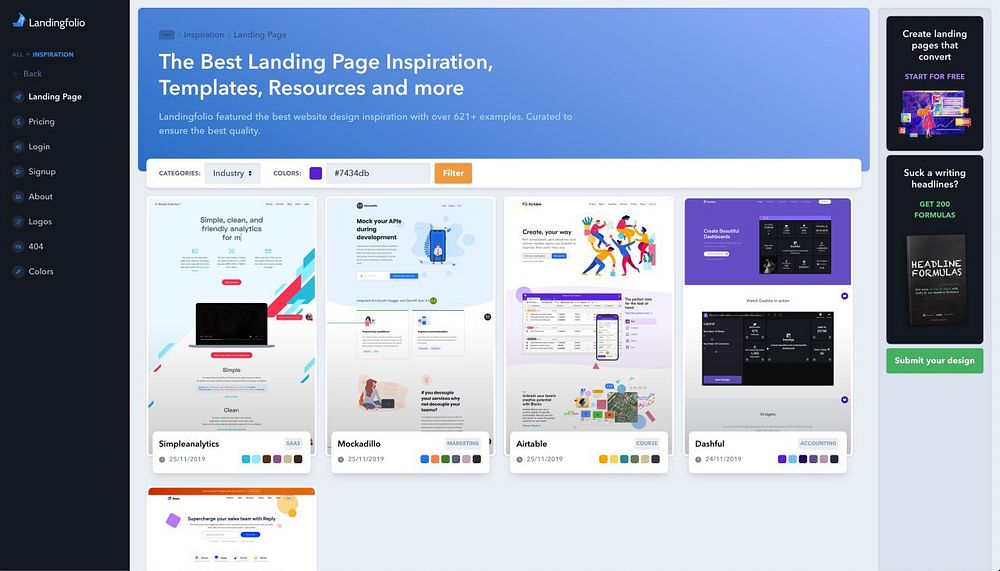
Task: Click the MARKETING tag on Mockadillo
Action: [x=463, y=443]
